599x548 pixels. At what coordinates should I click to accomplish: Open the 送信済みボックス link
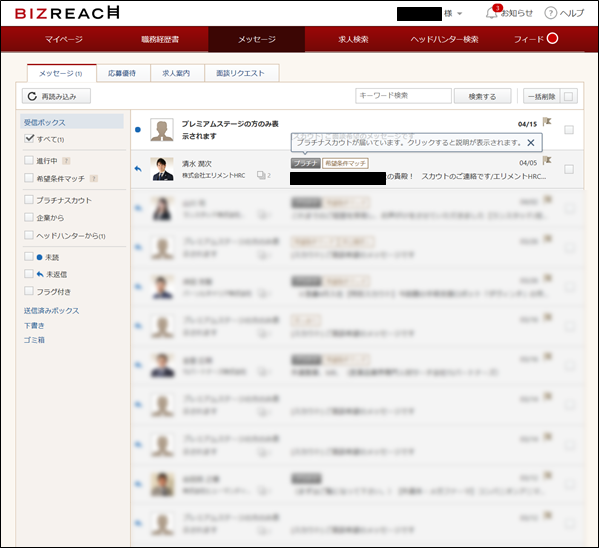click(x=51, y=310)
